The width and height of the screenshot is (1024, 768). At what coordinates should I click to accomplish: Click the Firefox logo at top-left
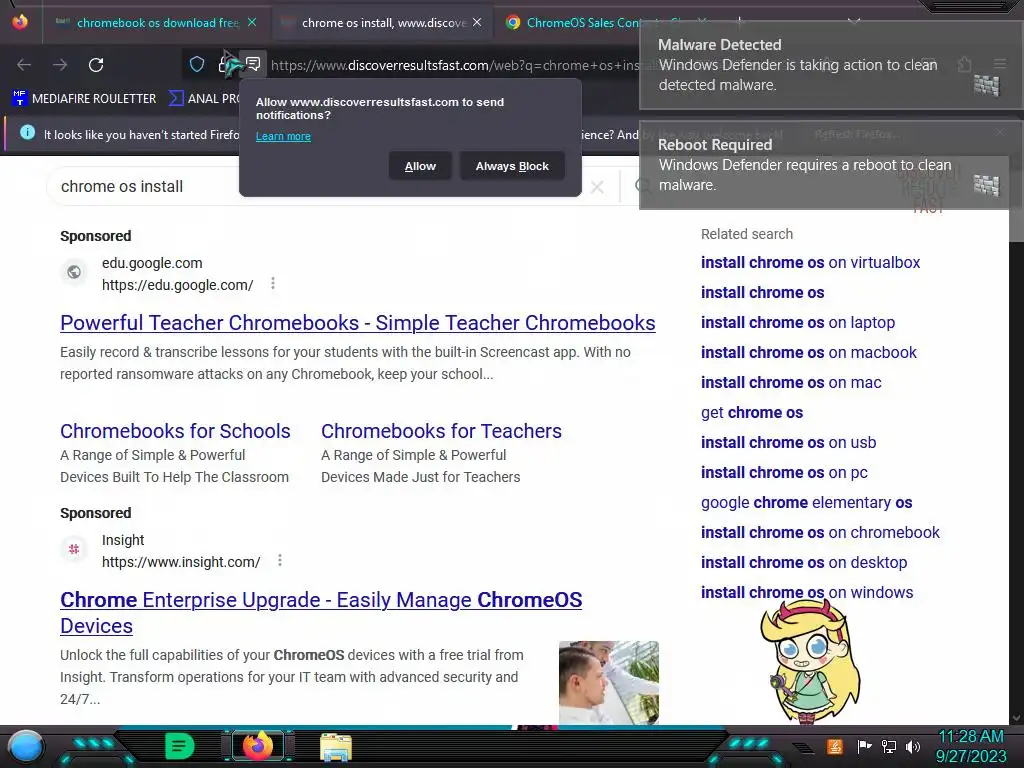[x=20, y=22]
